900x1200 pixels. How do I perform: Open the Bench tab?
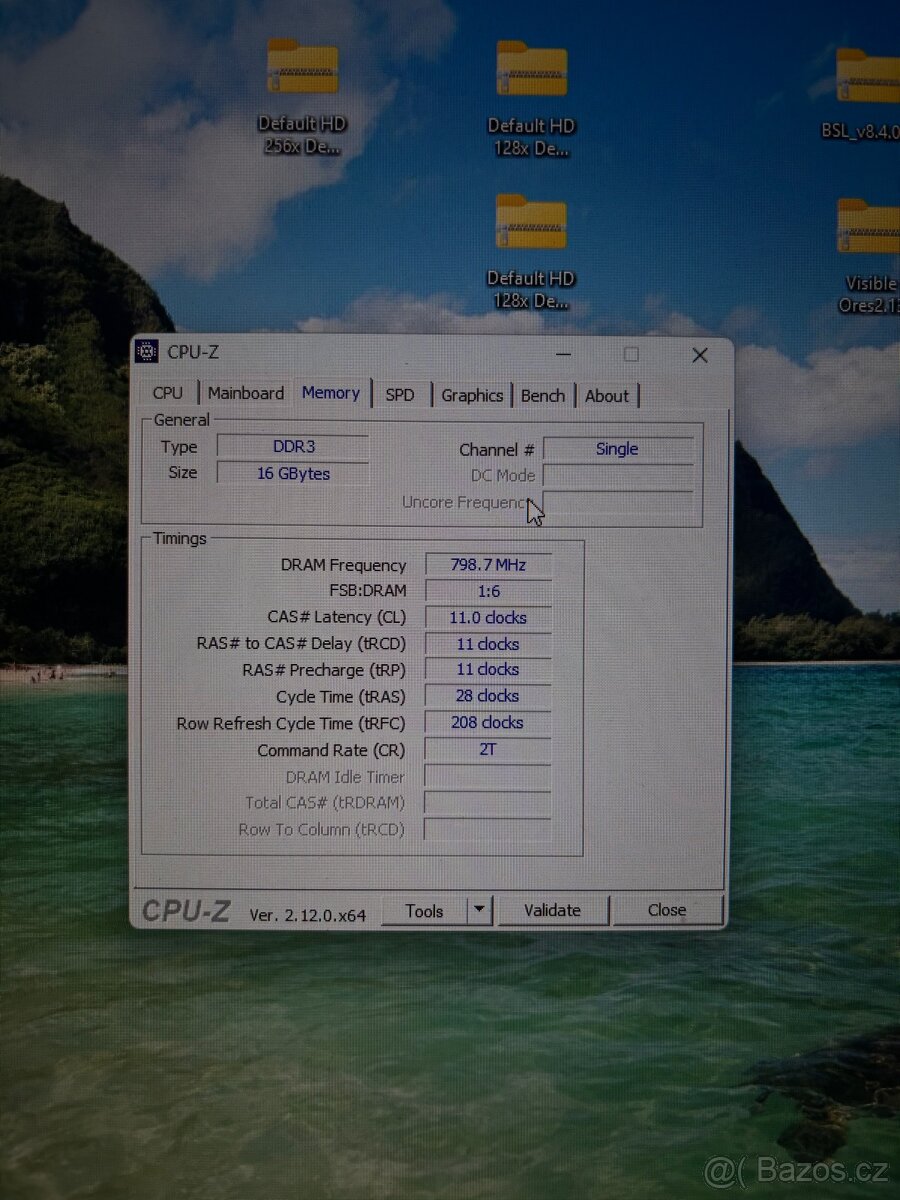point(543,395)
